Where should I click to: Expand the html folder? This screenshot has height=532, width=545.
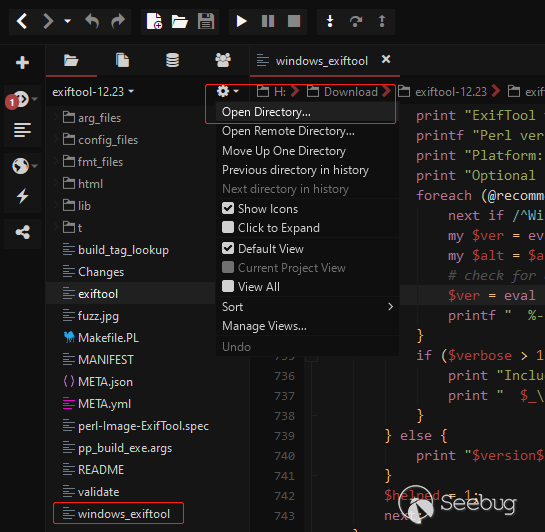click(56, 183)
